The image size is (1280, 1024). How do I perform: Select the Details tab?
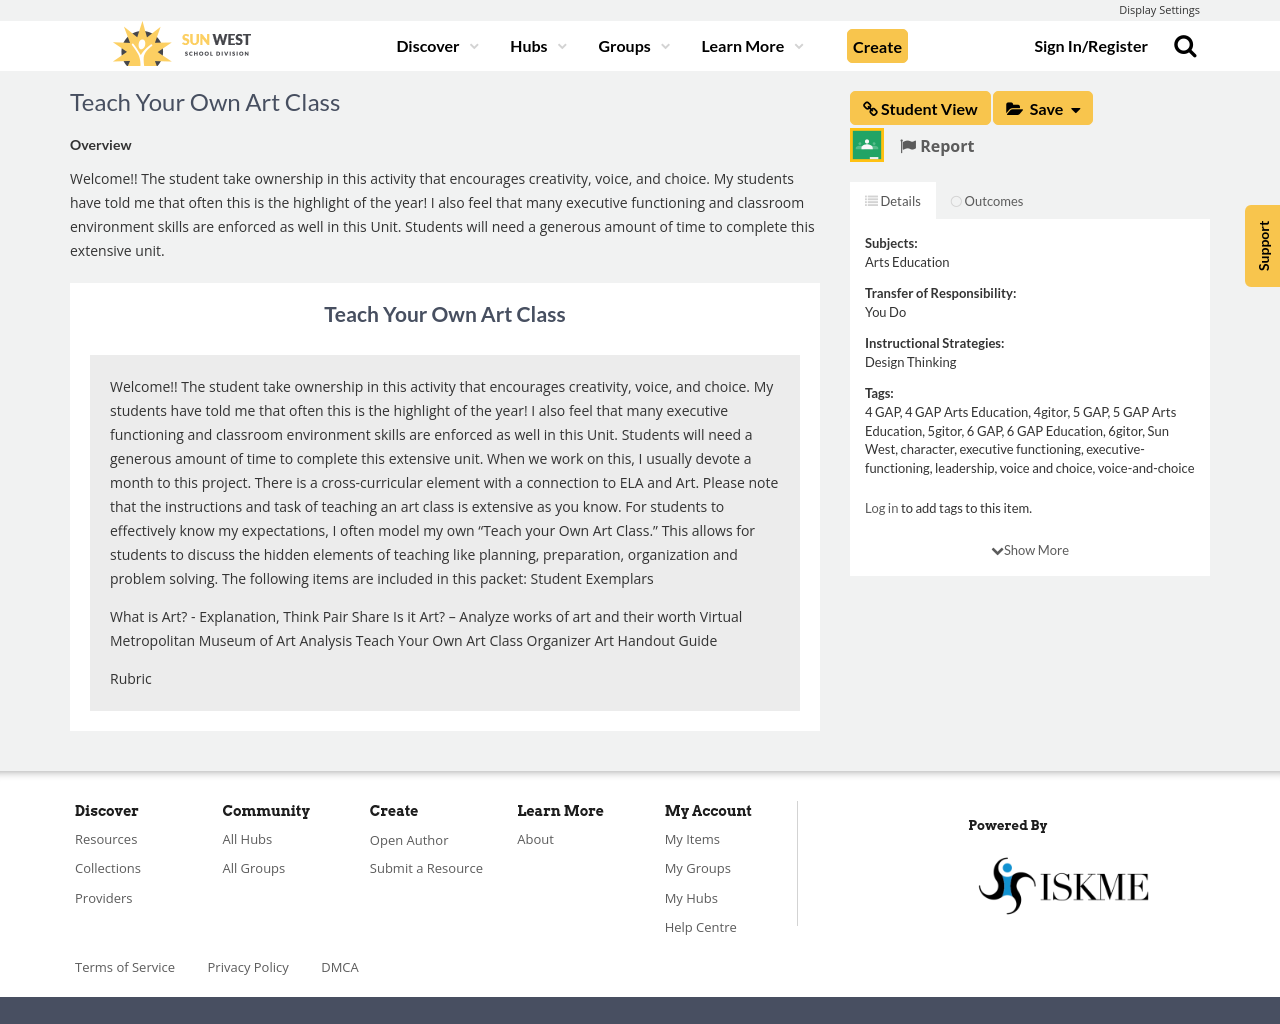pos(893,201)
